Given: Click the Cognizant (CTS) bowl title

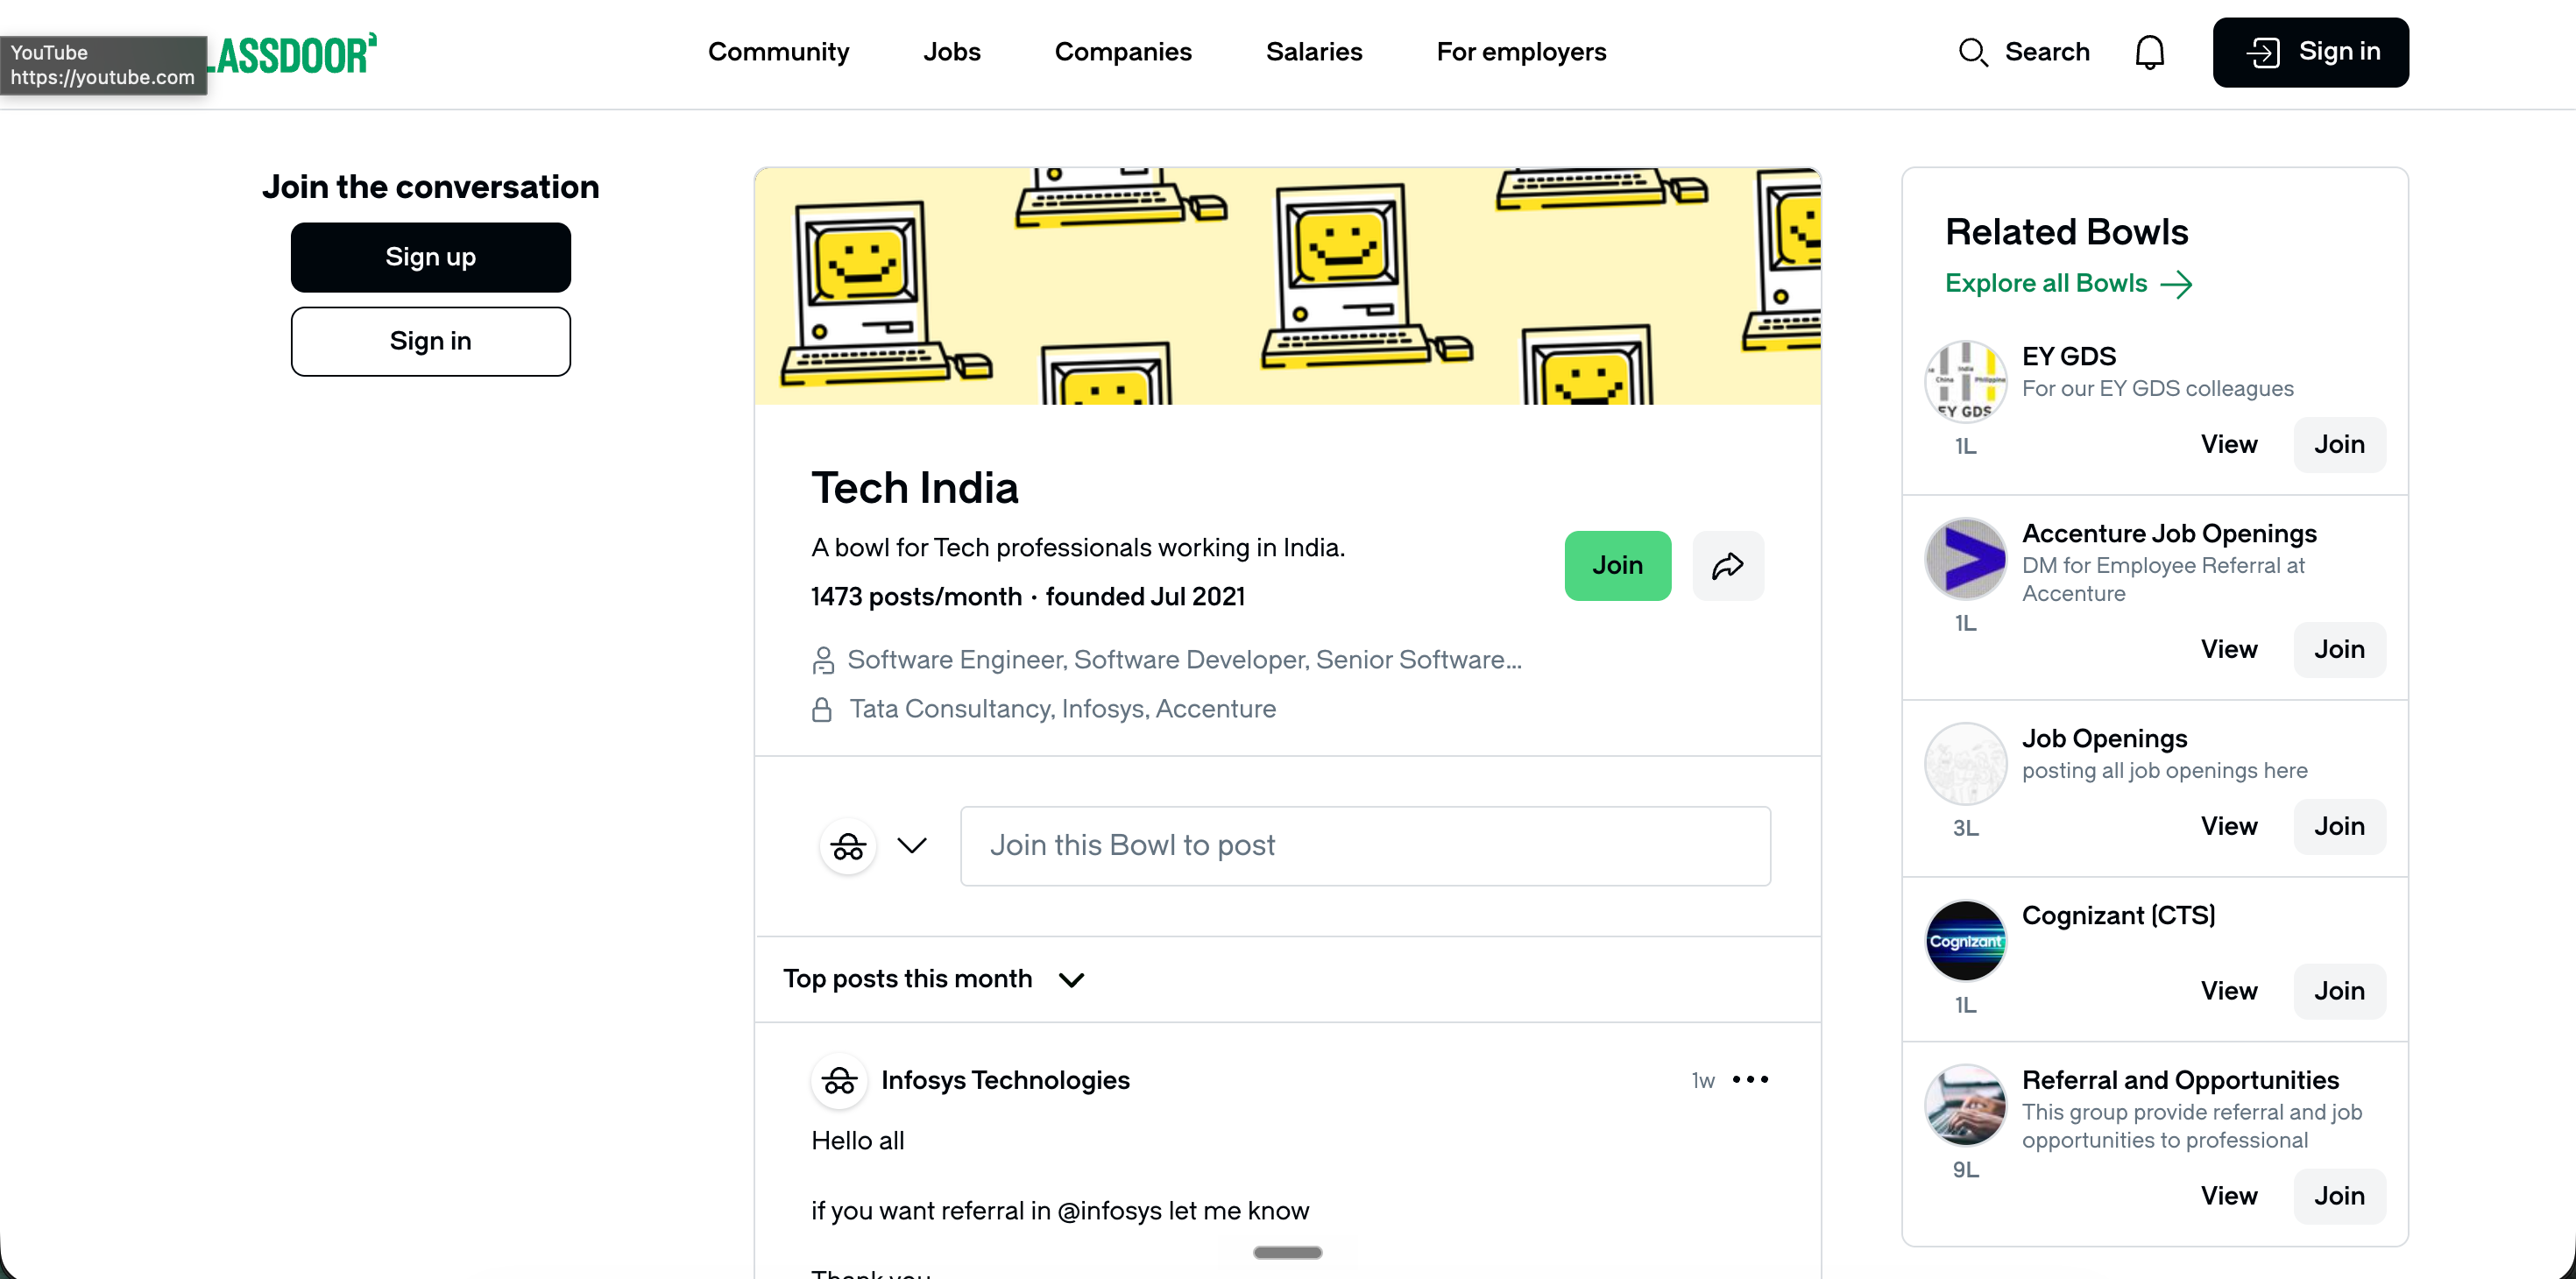Looking at the screenshot, I should (2118, 916).
